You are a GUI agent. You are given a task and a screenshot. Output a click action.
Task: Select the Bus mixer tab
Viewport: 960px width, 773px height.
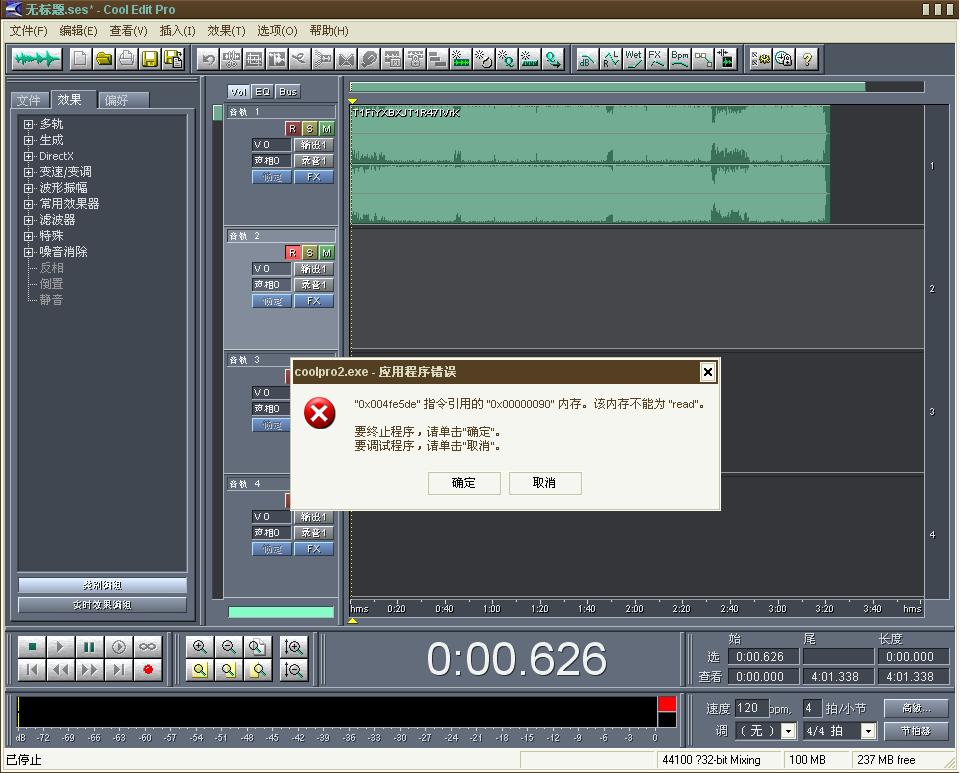point(287,92)
